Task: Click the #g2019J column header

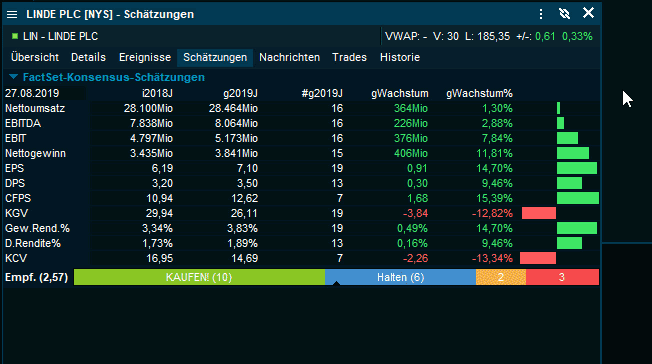Action: click(x=322, y=93)
